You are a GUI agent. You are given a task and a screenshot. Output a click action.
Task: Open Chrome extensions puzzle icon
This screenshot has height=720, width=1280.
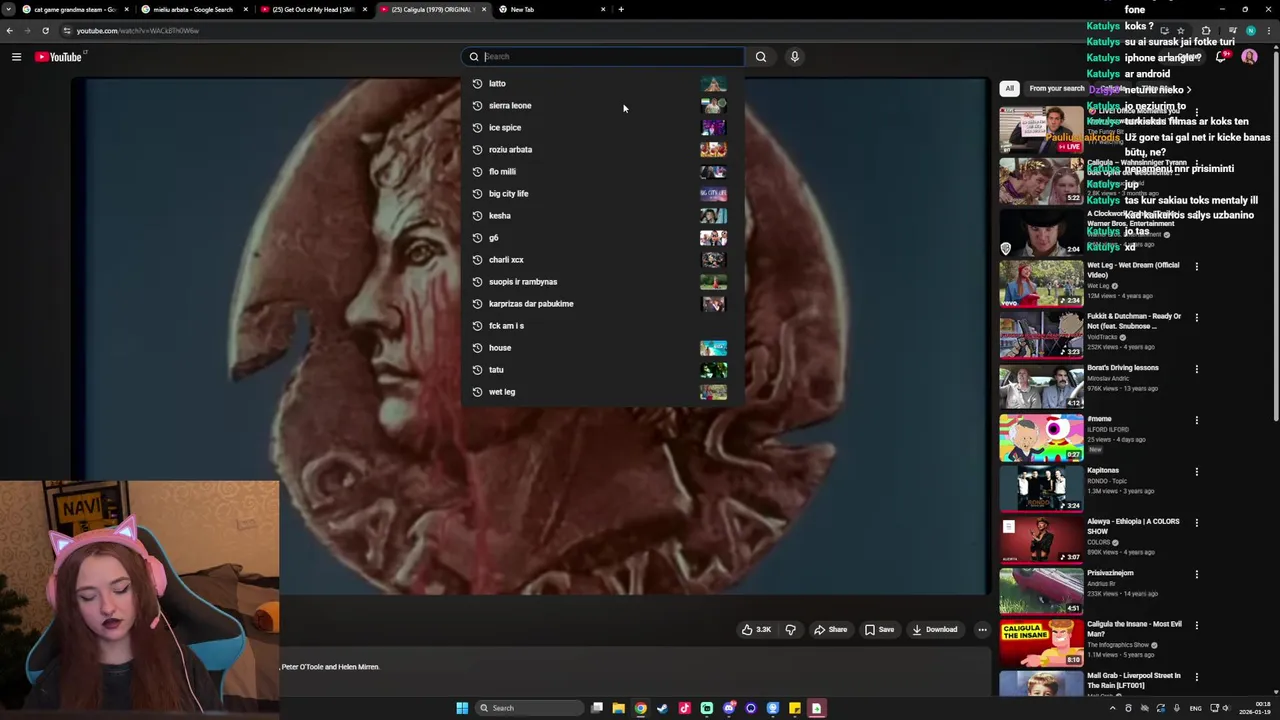1206,31
